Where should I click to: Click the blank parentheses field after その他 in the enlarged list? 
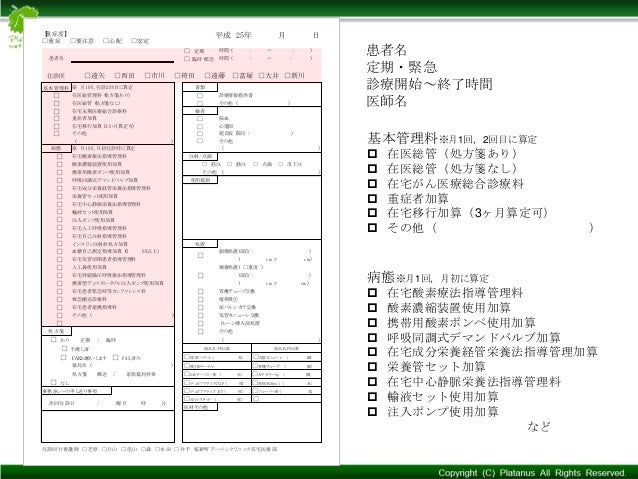tap(512, 227)
